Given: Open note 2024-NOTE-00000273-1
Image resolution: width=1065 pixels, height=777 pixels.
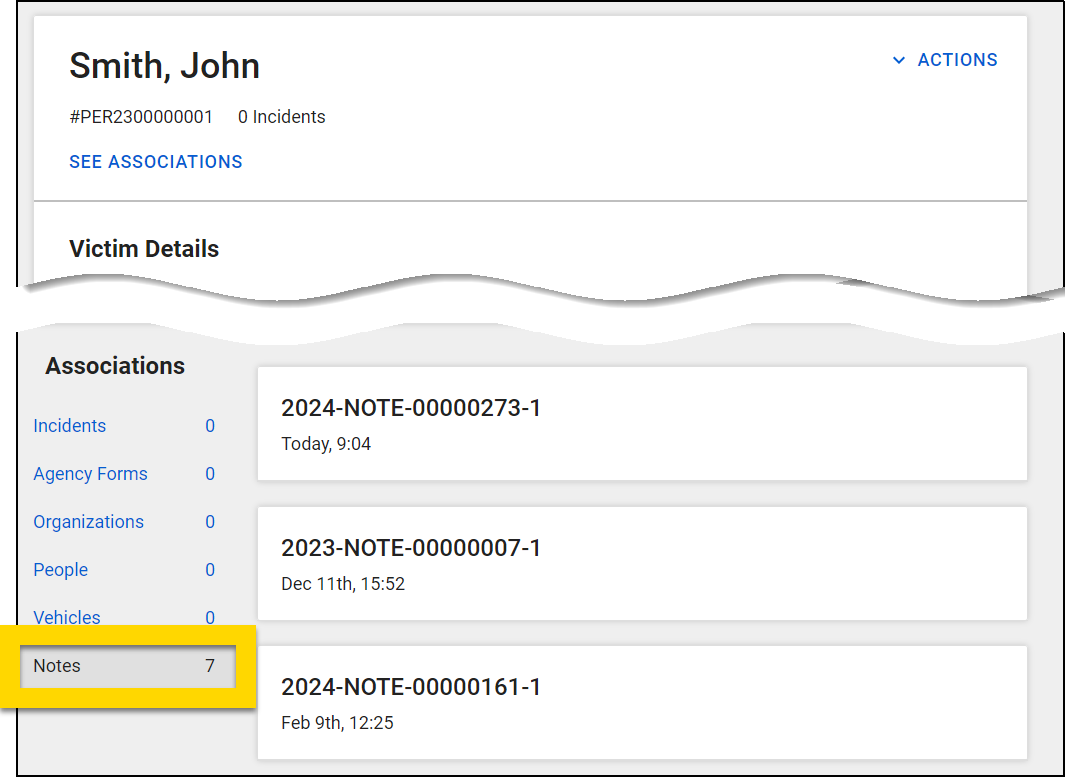Looking at the screenshot, I should (411, 408).
